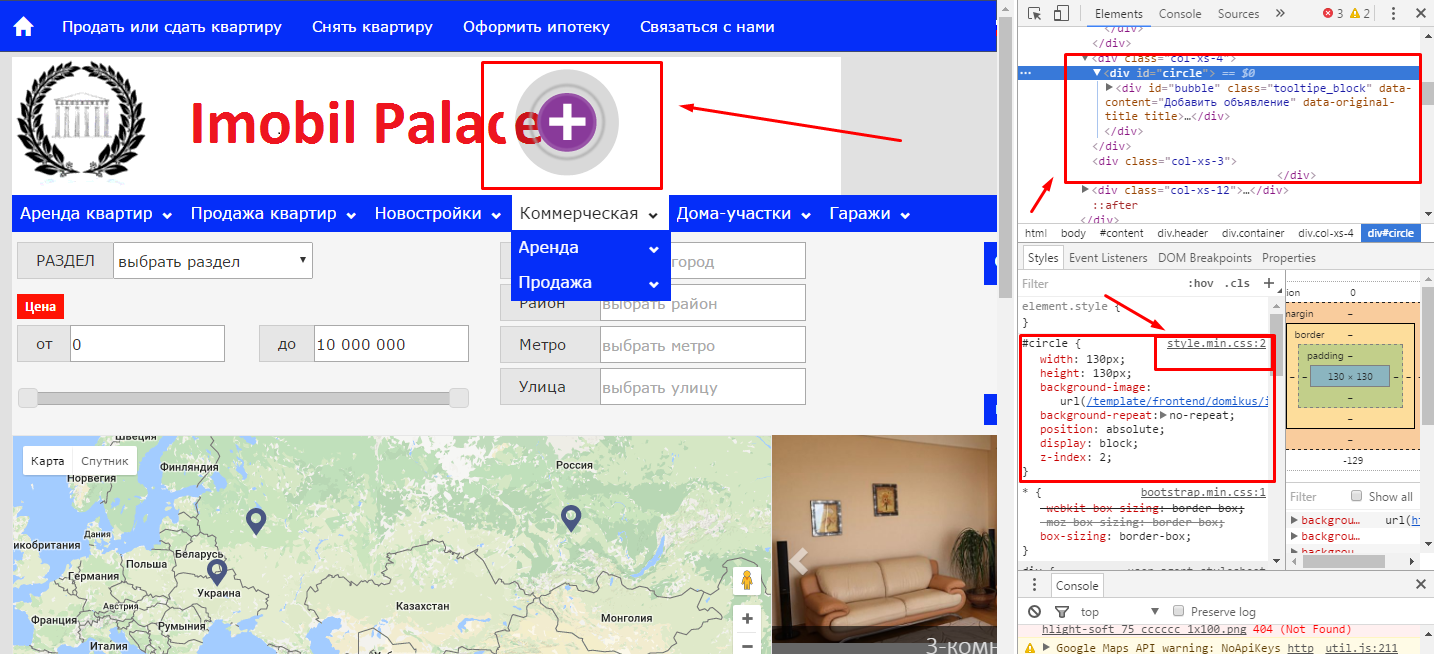Click the purple plus add-listing button
This screenshot has width=1434, height=654.
[567, 123]
